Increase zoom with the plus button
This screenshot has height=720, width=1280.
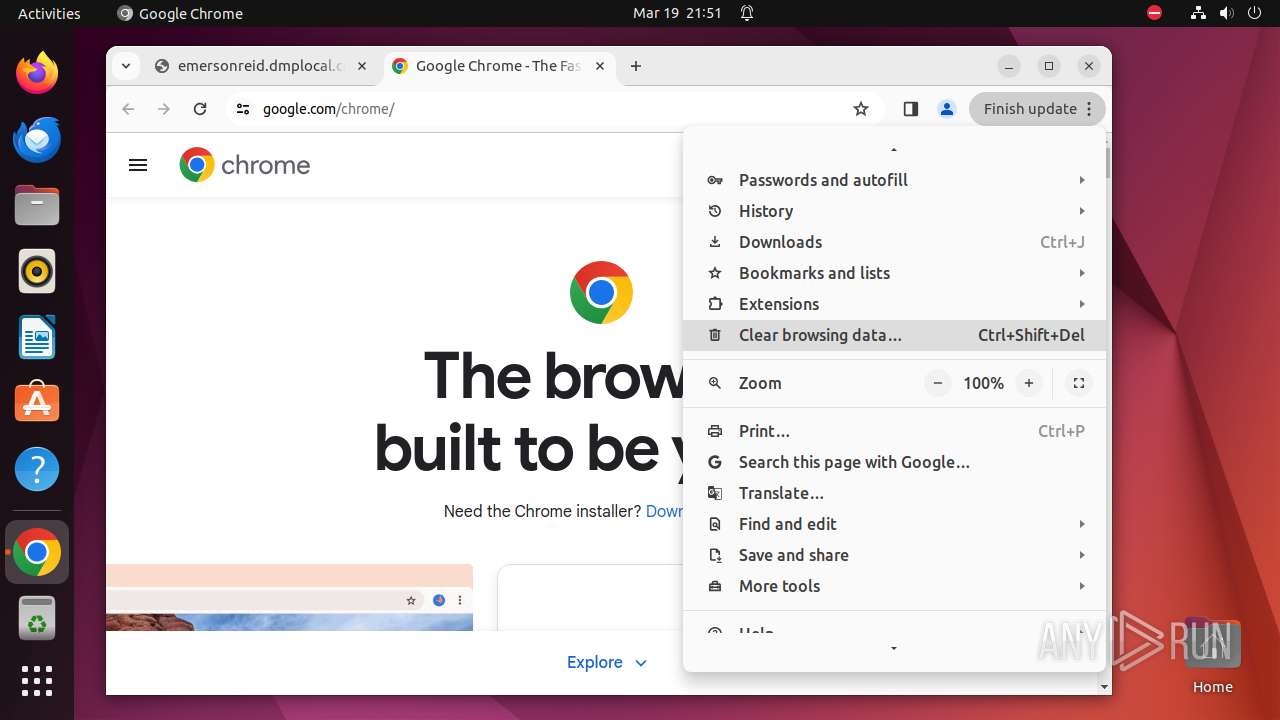1029,383
